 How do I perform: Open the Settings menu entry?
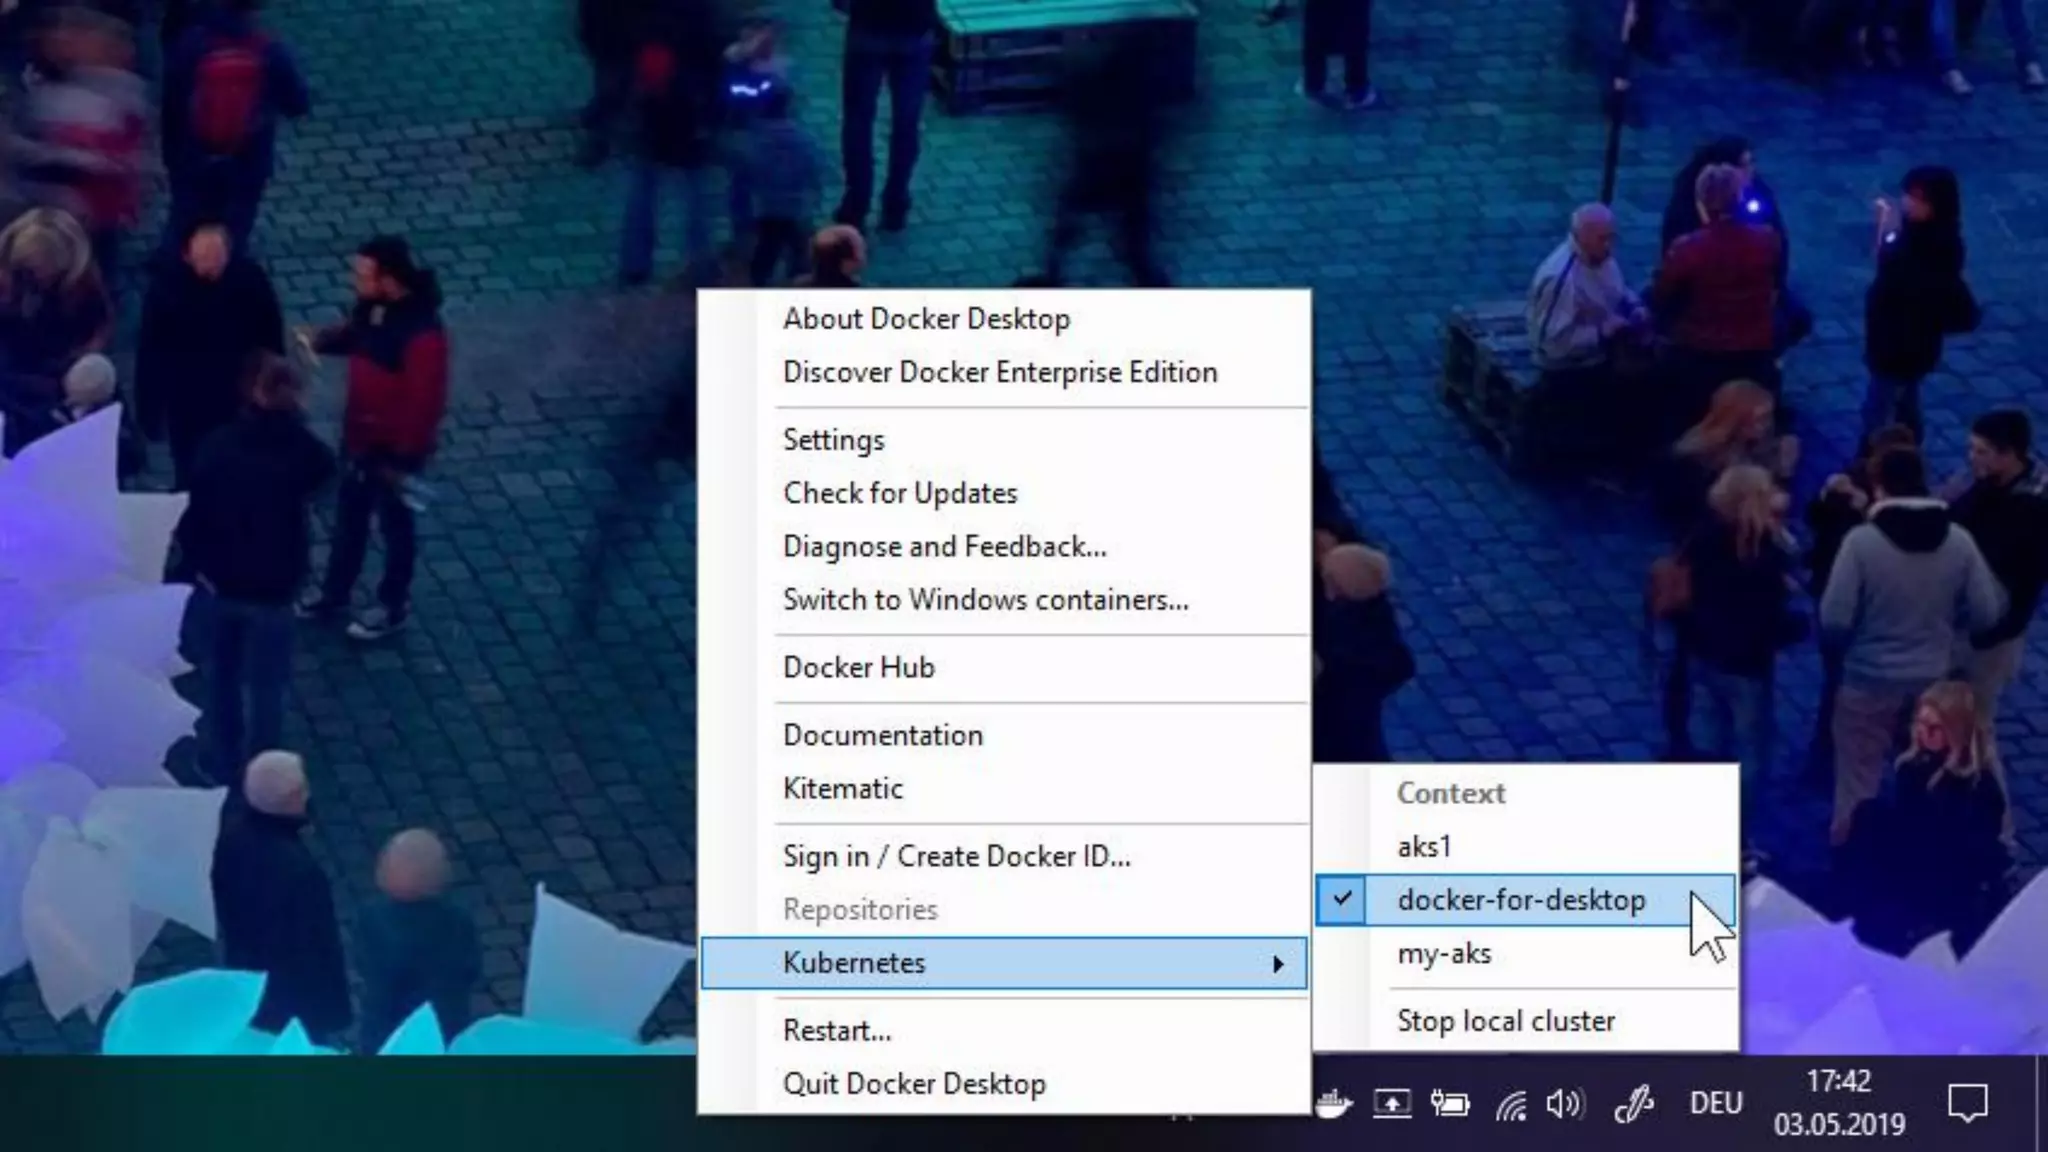tap(833, 440)
